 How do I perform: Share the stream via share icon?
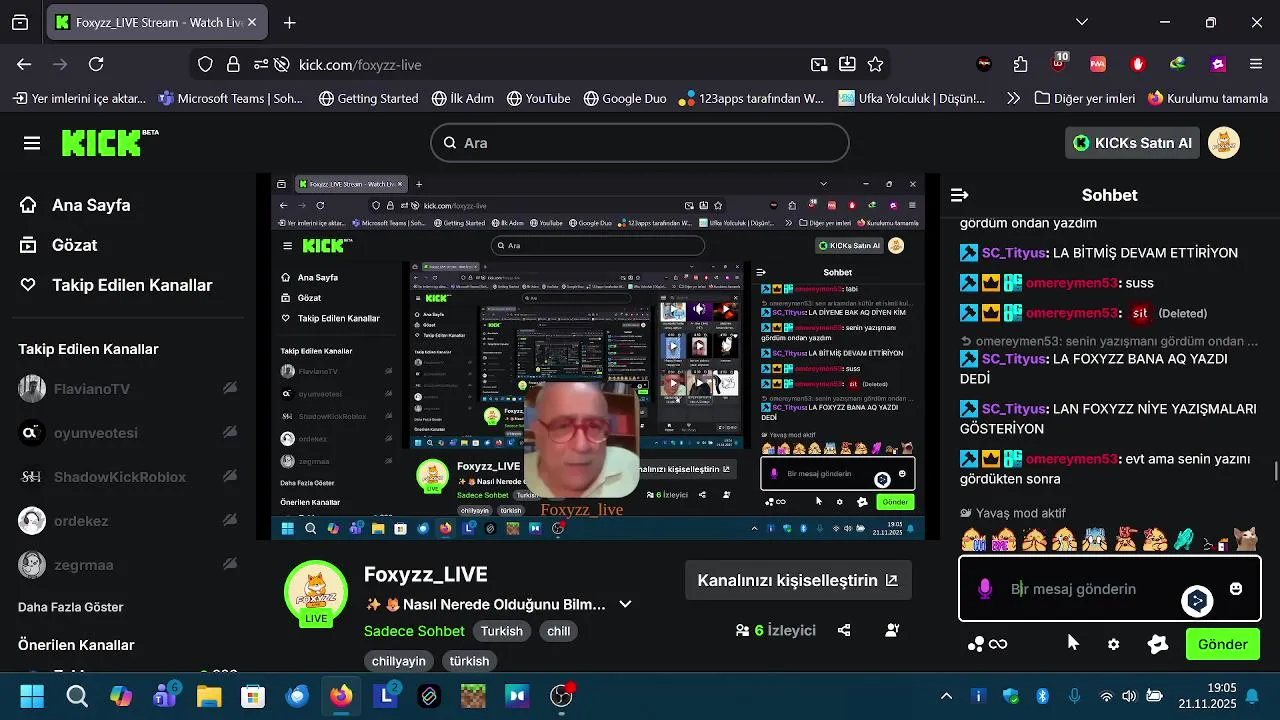click(x=844, y=631)
